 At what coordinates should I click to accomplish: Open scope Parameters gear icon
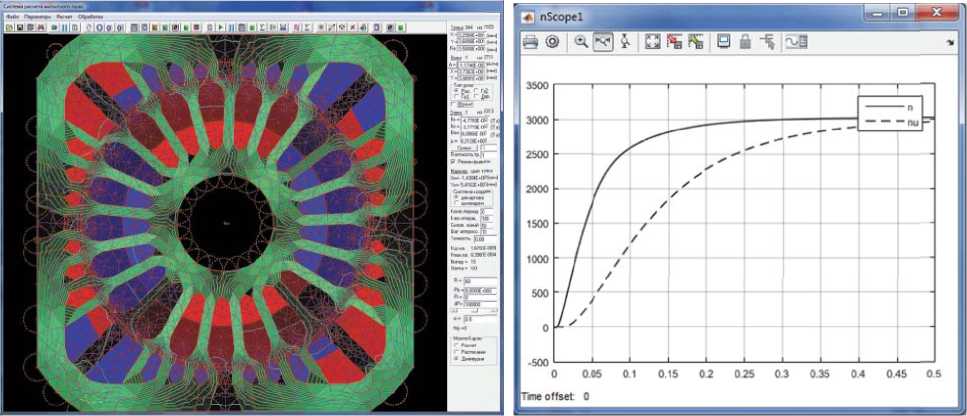coord(551,42)
